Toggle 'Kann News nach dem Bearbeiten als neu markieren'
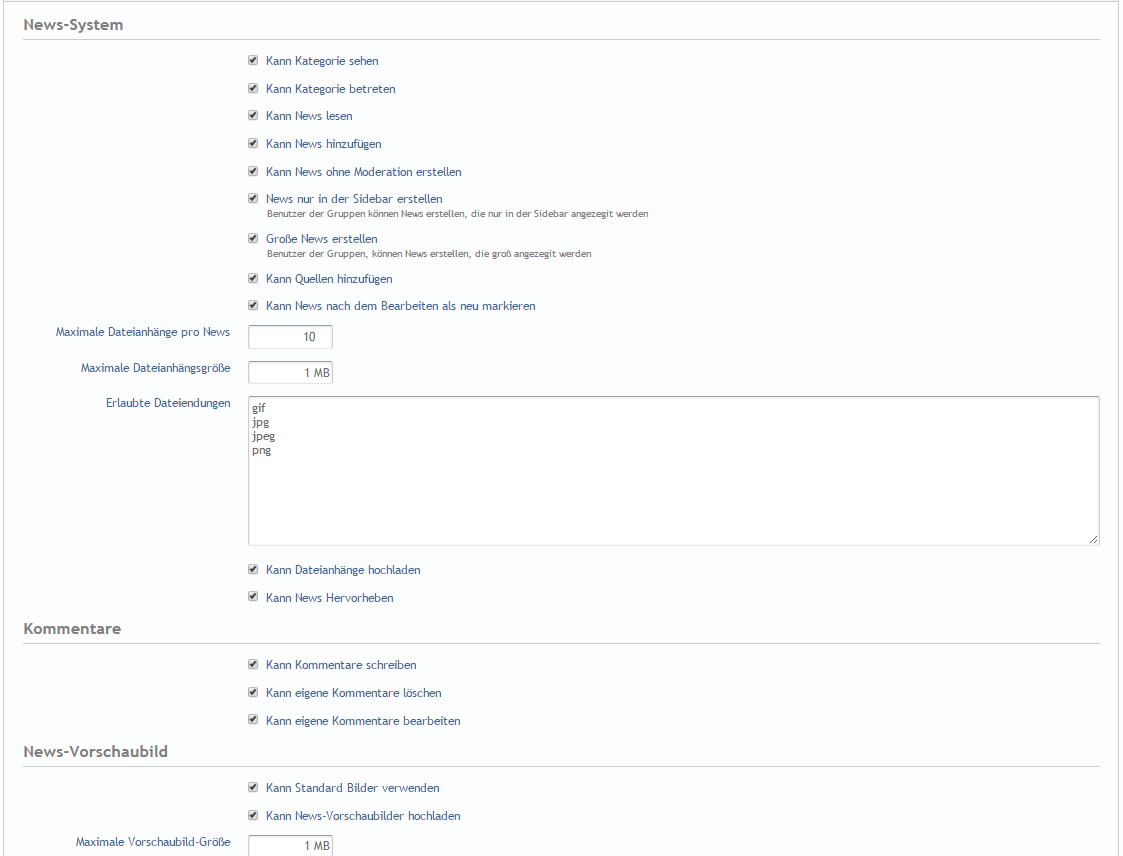This screenshot has height=856, width=1123. tap(253, 306)
